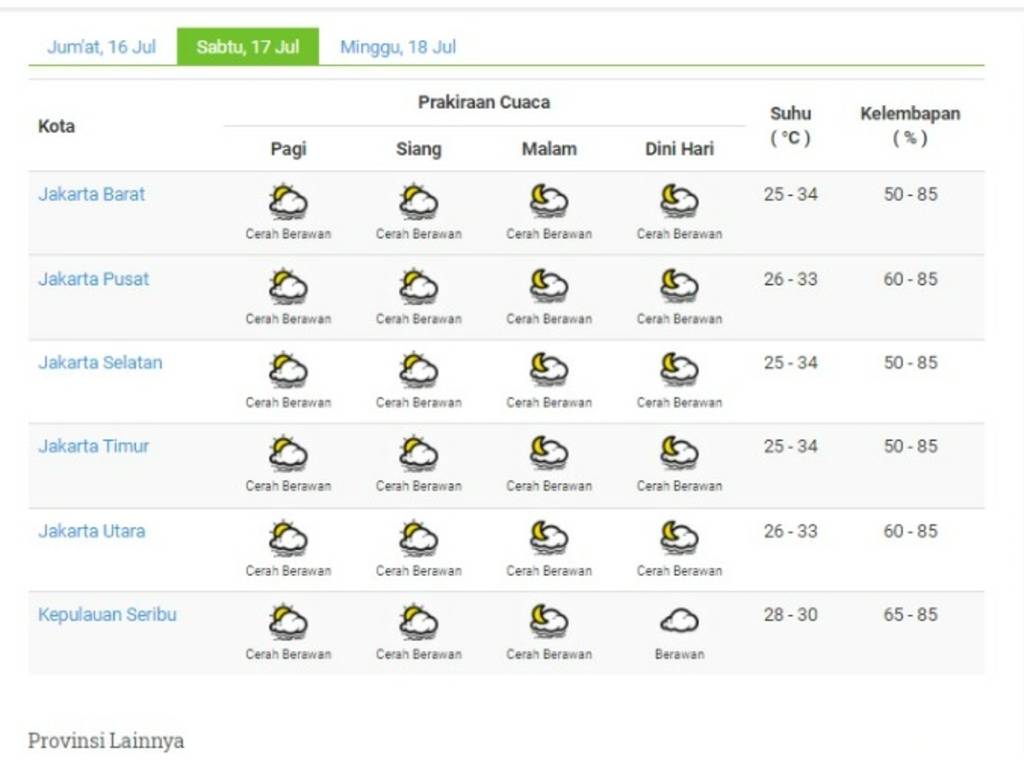
Task: Click Cerah Berawan label under Jakarta Utara Malam
Action: pyautogui.click(x=549, y=571)
